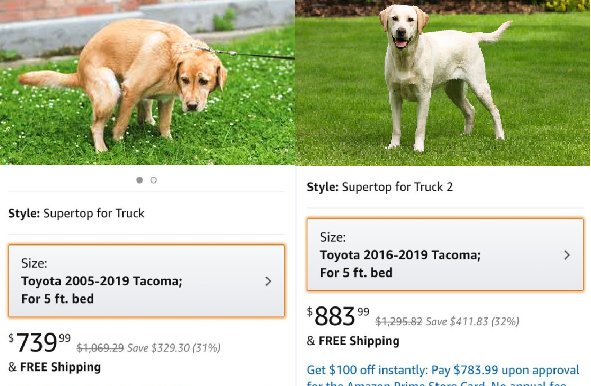
Task: Click the Style: Supertop for Truck 2 label
Action: pyautogui.click(x=380, y=187)
